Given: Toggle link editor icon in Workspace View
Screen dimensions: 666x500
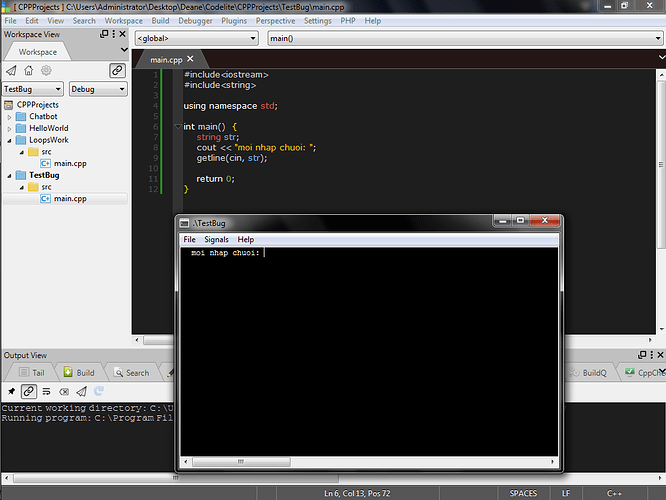Looking at the screenshot, I should pos(117,71).
